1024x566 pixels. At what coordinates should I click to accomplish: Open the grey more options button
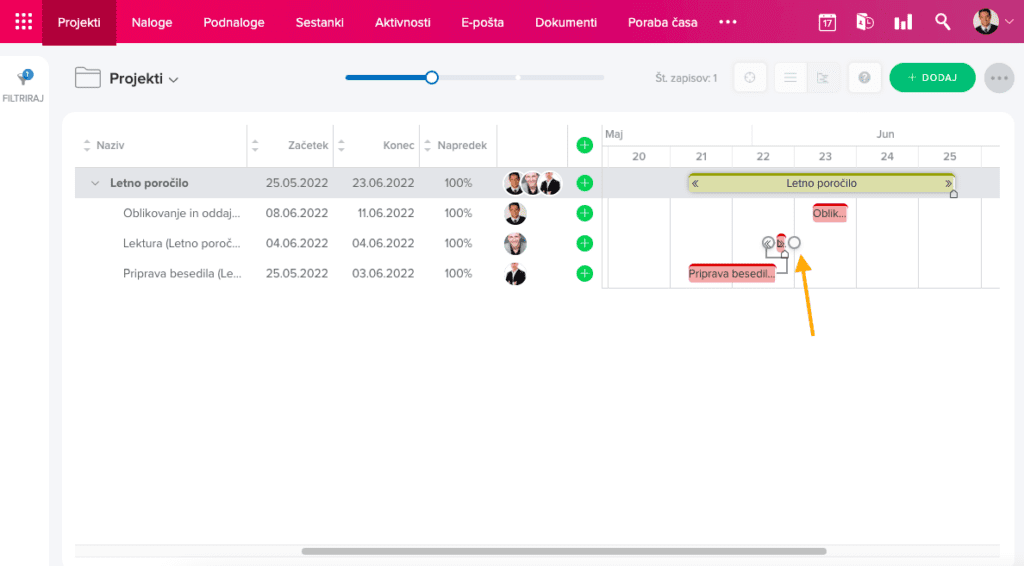pyautogui.click(x=999, y=78)
